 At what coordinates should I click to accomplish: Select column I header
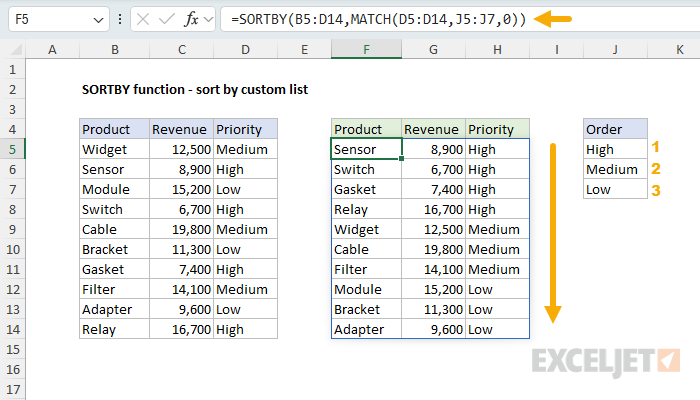tap(556, 49)
